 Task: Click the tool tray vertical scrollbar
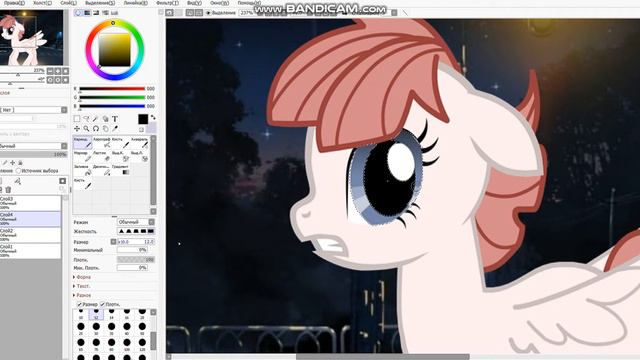[153, 173]
